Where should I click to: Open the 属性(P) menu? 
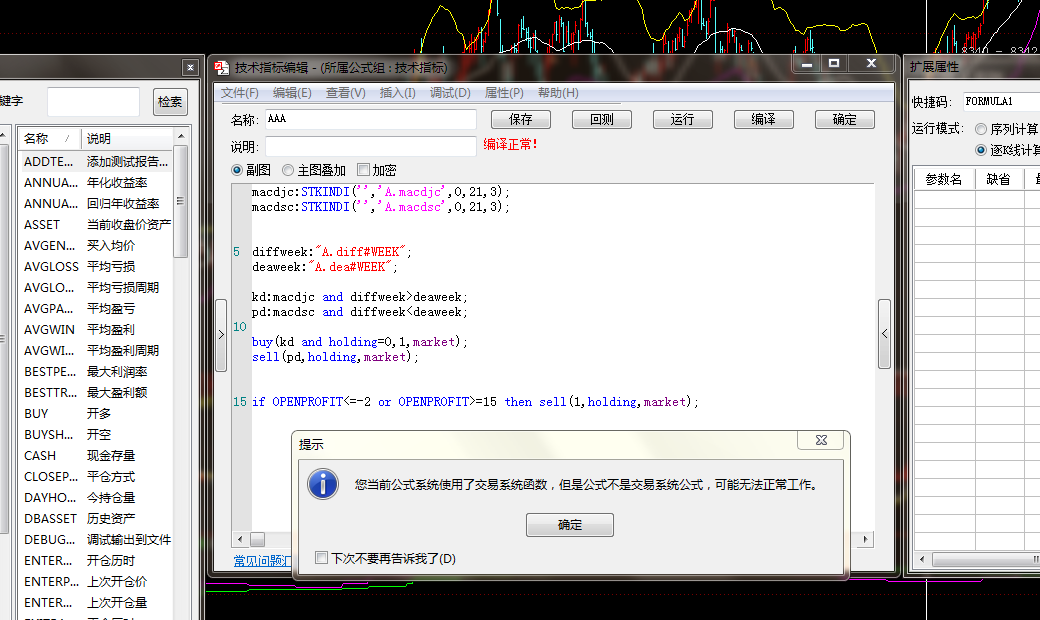(x=504, y=93)
